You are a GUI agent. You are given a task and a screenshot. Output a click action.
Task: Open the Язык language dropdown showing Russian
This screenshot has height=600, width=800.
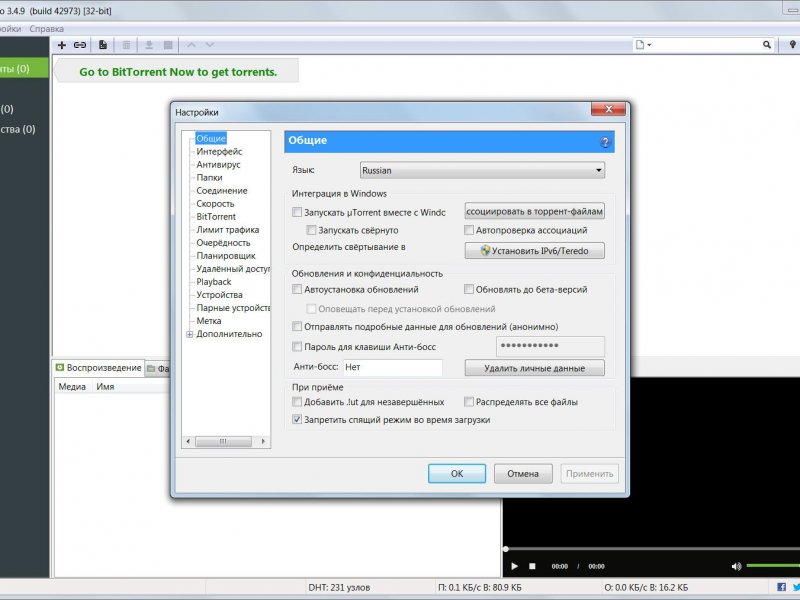(483, 170)
